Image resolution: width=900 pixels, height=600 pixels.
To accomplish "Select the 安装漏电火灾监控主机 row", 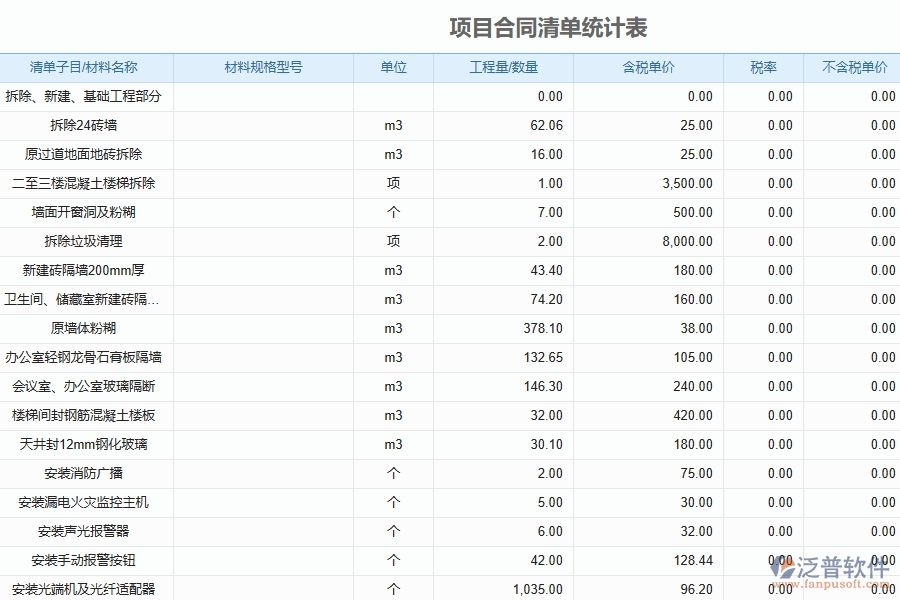I will pyautogui.click(x=88, y=502).
